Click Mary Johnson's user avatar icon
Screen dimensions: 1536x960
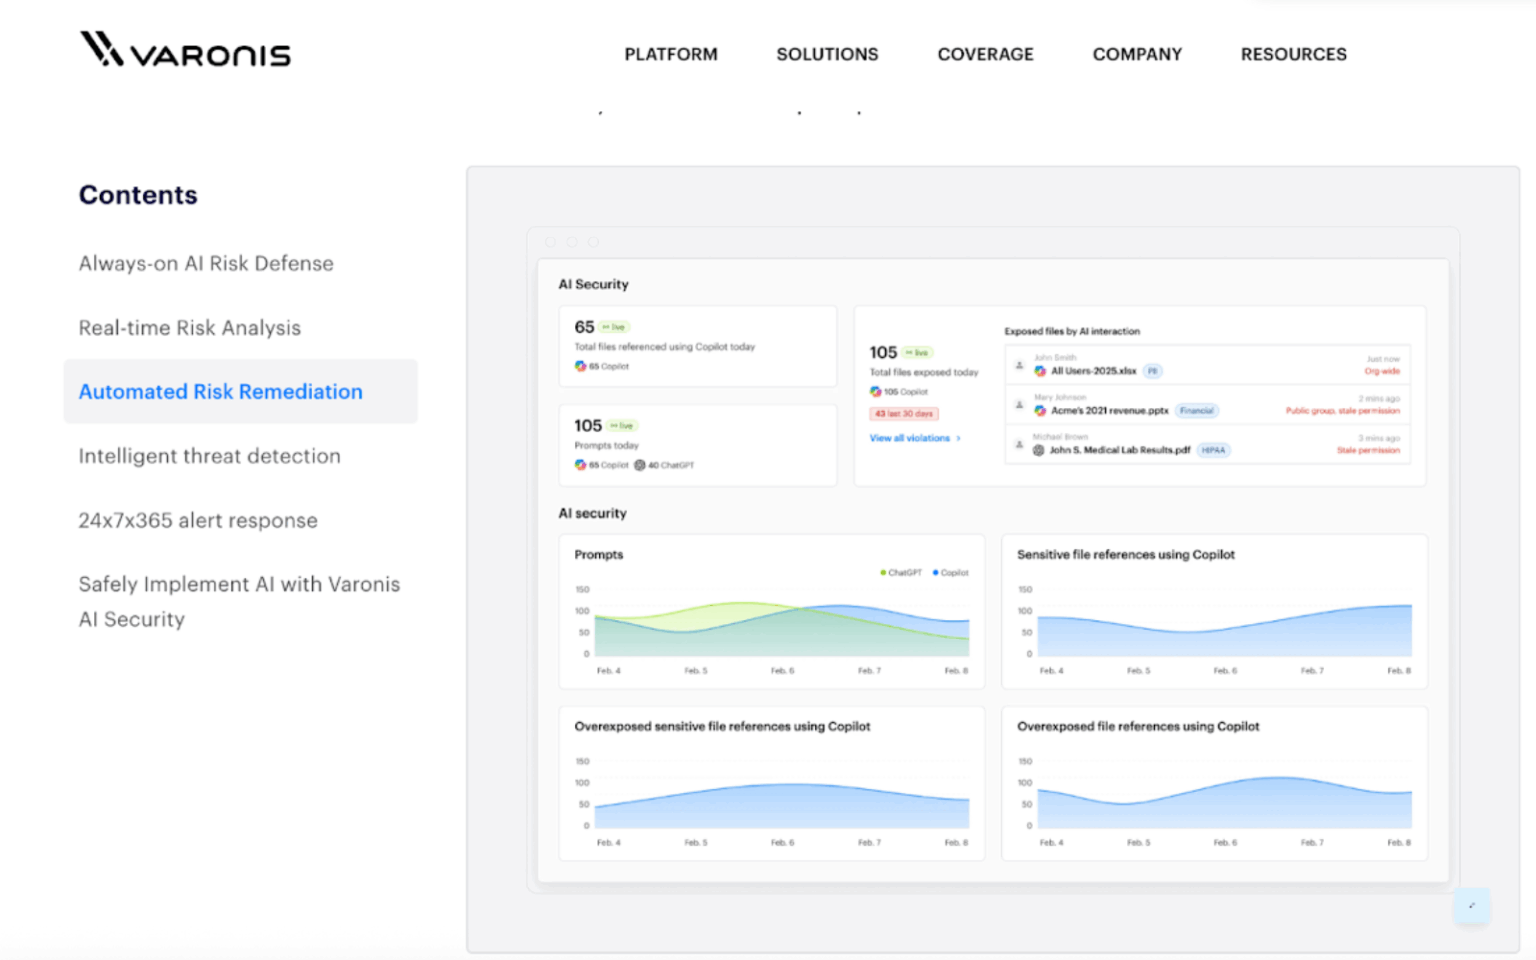(x=1019, y=405)
